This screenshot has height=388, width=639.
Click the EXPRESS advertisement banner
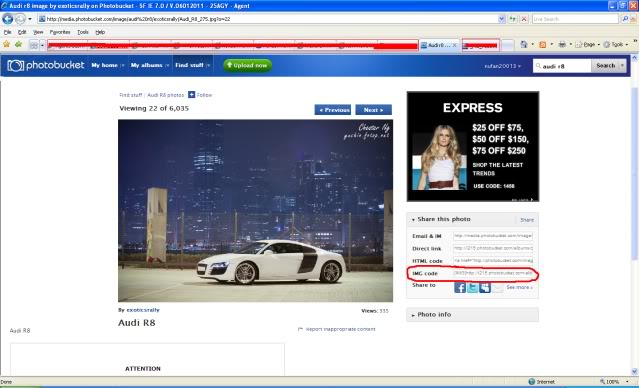473,146
